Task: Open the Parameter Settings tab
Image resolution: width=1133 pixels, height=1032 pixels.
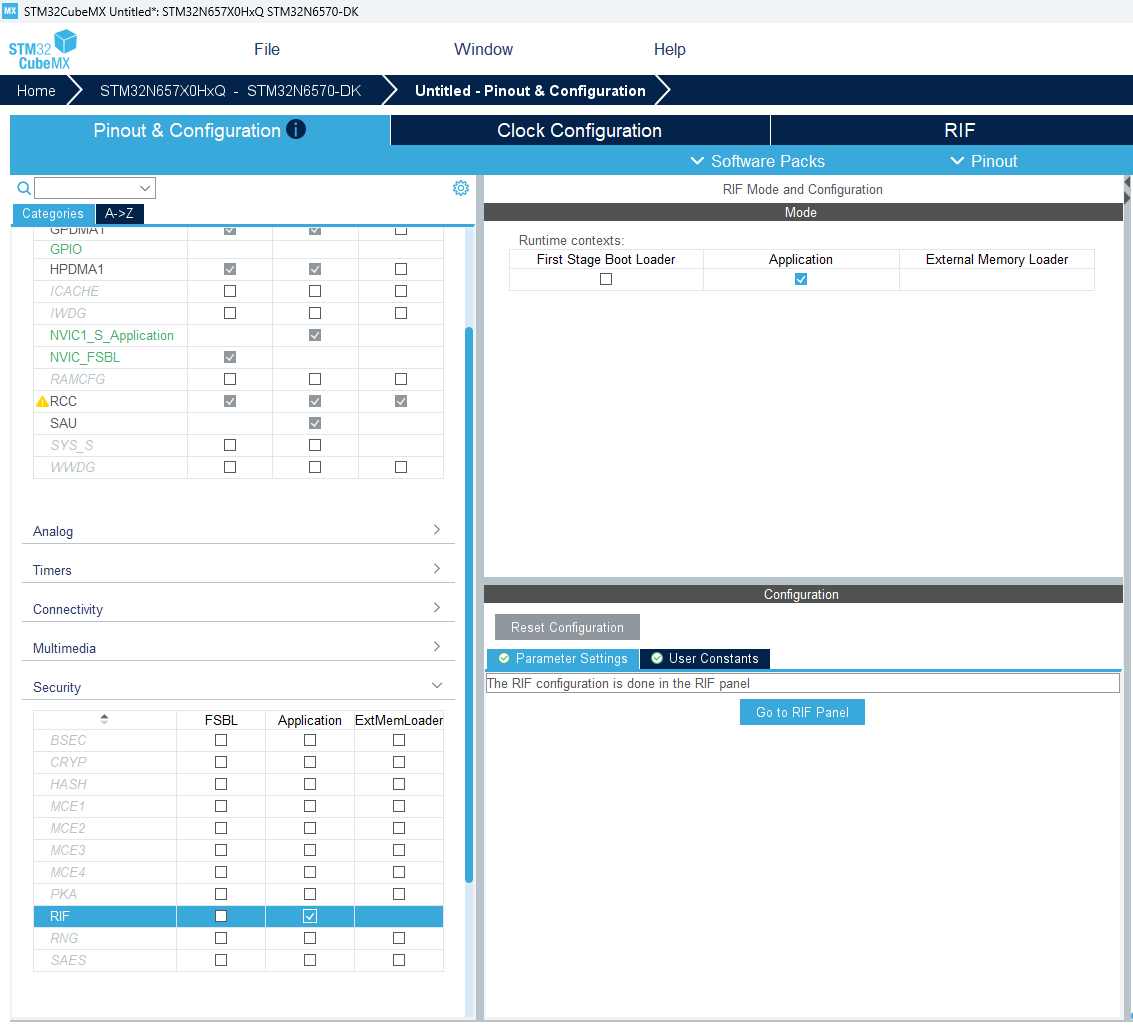Action: pos(563,658)
